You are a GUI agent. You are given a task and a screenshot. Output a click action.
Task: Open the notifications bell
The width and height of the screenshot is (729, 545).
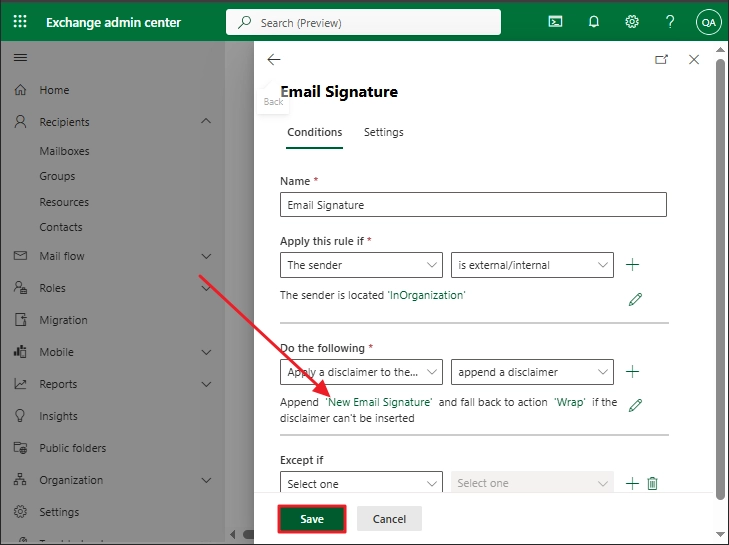[x=594, y=21]
